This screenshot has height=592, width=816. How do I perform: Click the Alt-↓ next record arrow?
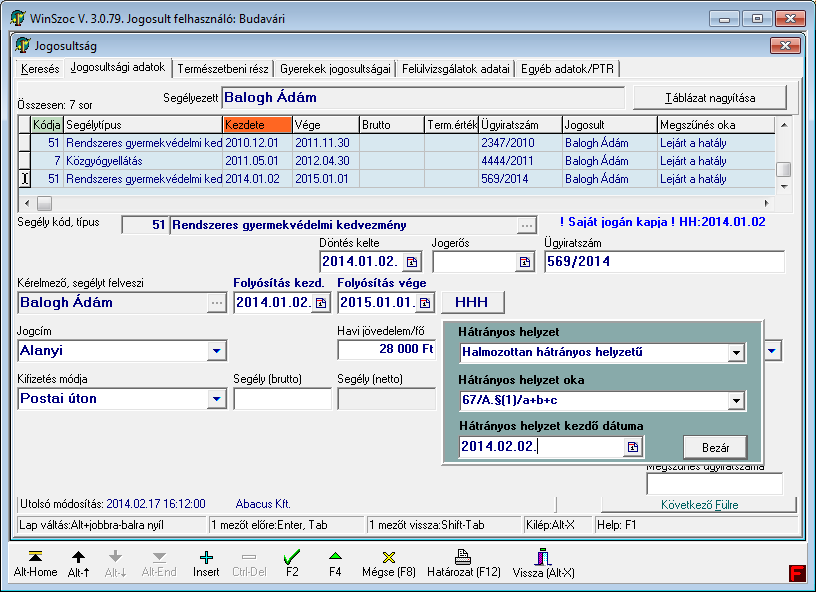pyautogui.click(x=115, y=557)
